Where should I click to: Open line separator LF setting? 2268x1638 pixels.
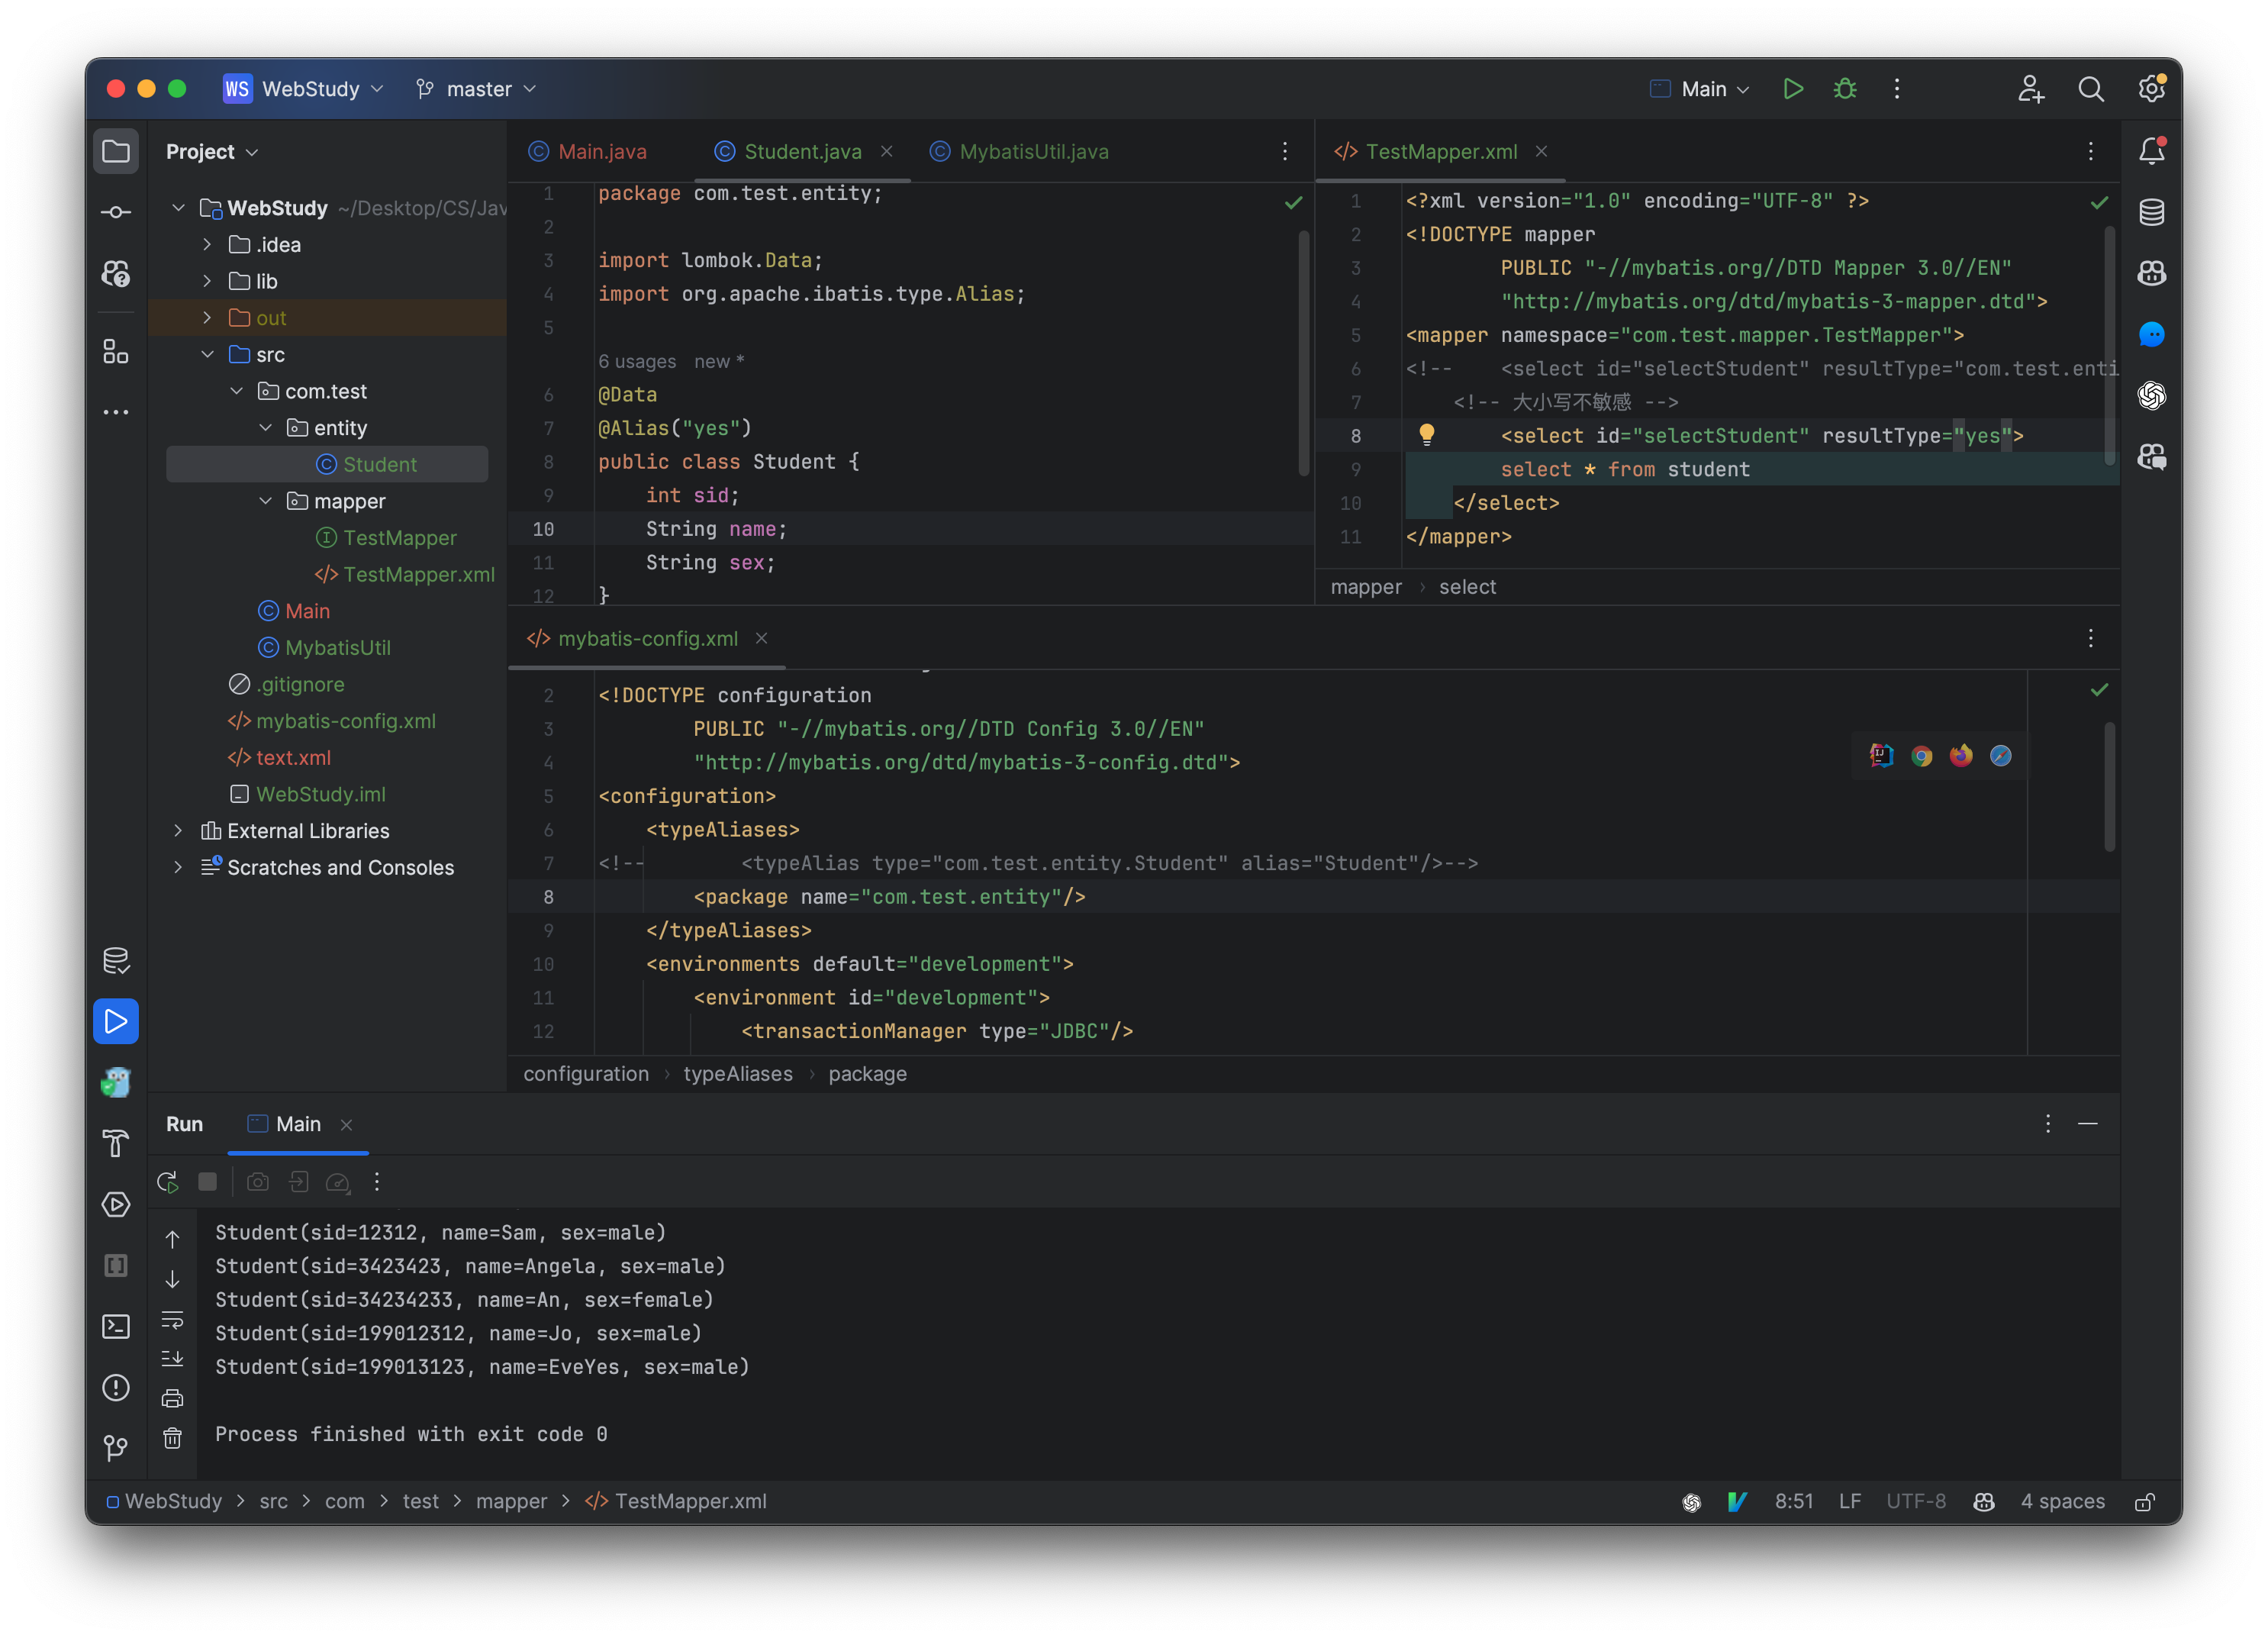tap(1849, 1502)
